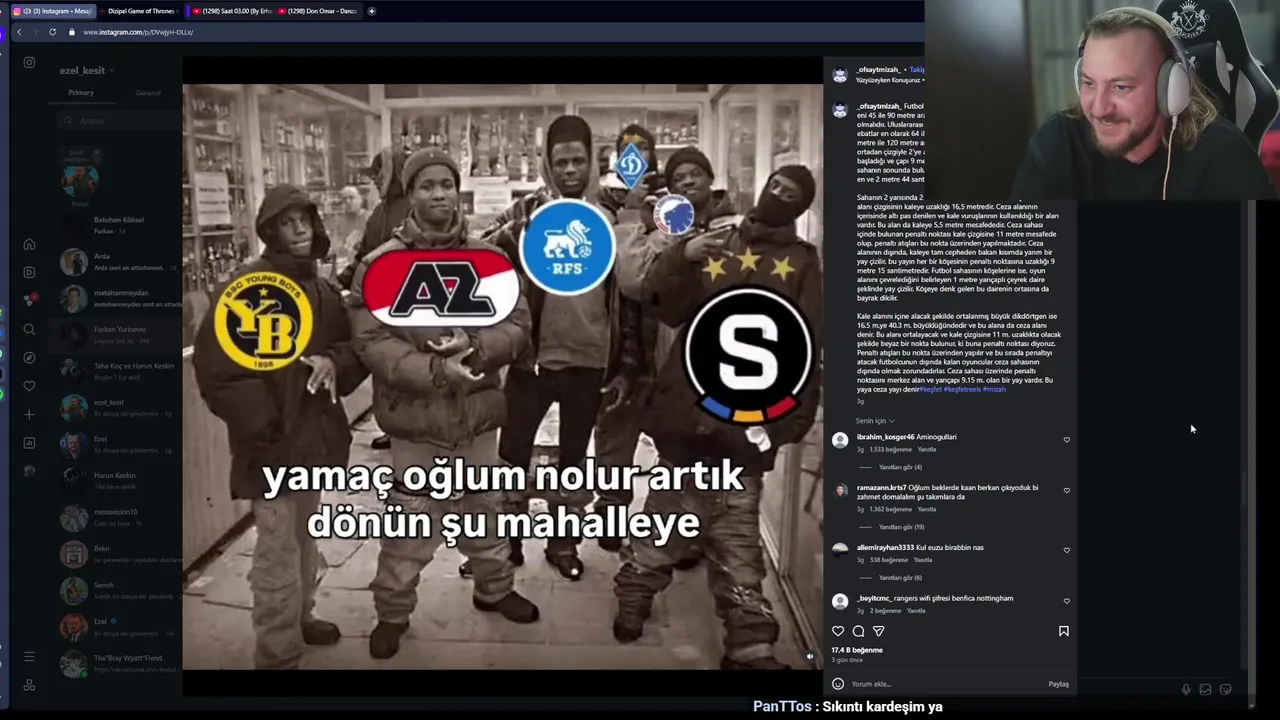Select Primary inbox tab

[x=81, y=93]
